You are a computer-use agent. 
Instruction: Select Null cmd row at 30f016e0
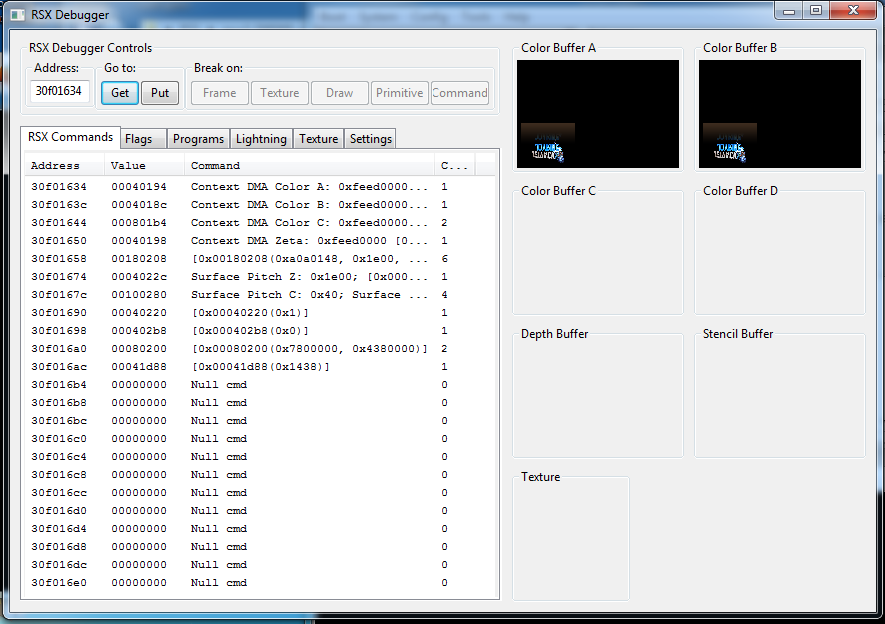point(260,583)
